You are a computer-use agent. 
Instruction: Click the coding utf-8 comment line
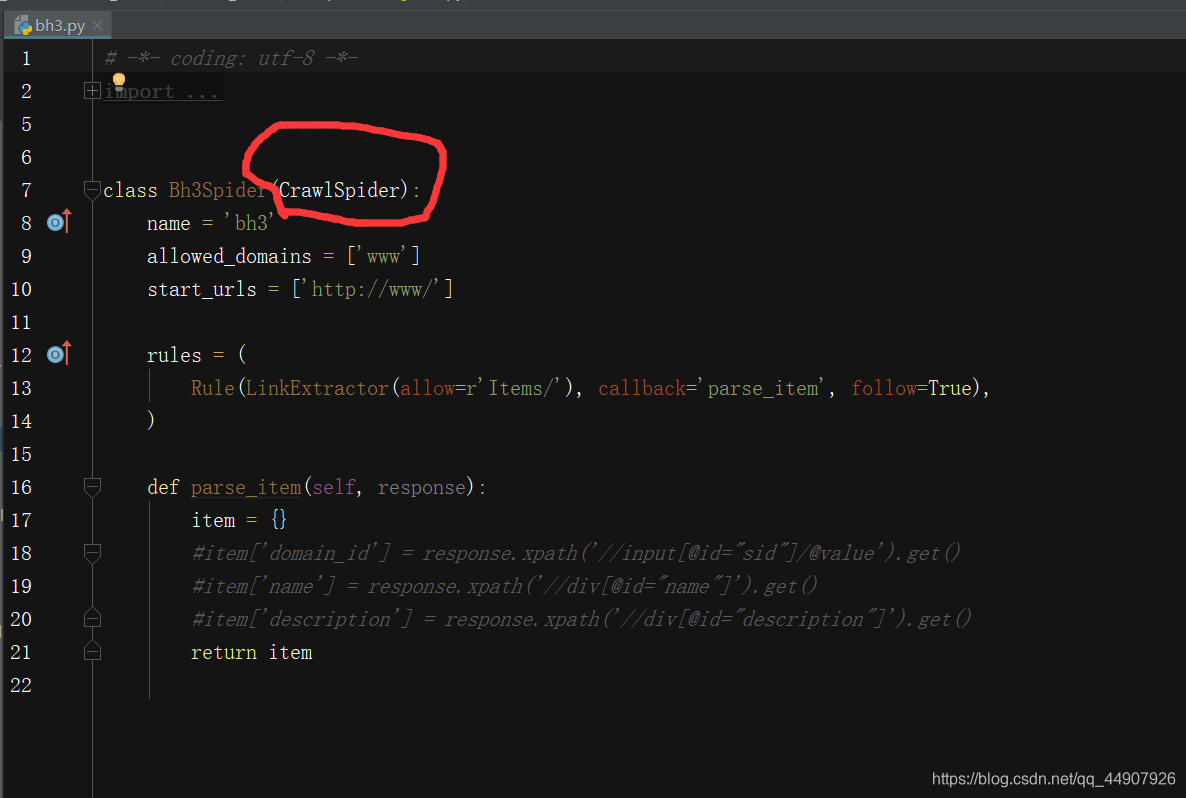click(231, 58)
